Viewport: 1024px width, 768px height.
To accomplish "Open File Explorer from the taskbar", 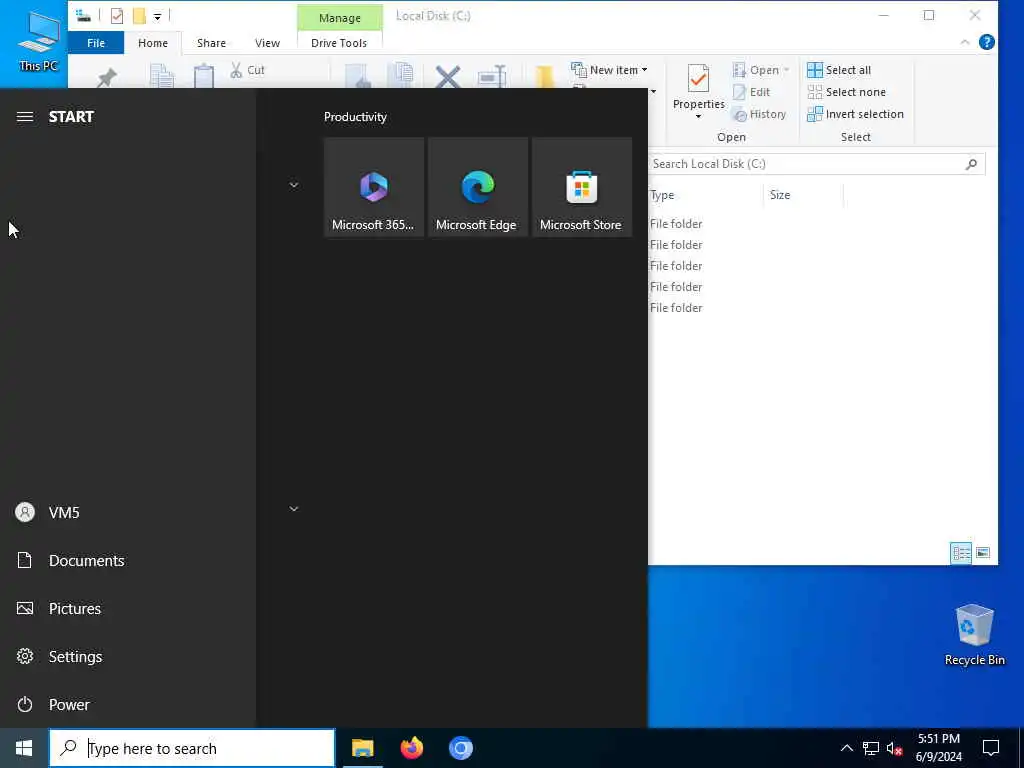I will click(362, 748).
